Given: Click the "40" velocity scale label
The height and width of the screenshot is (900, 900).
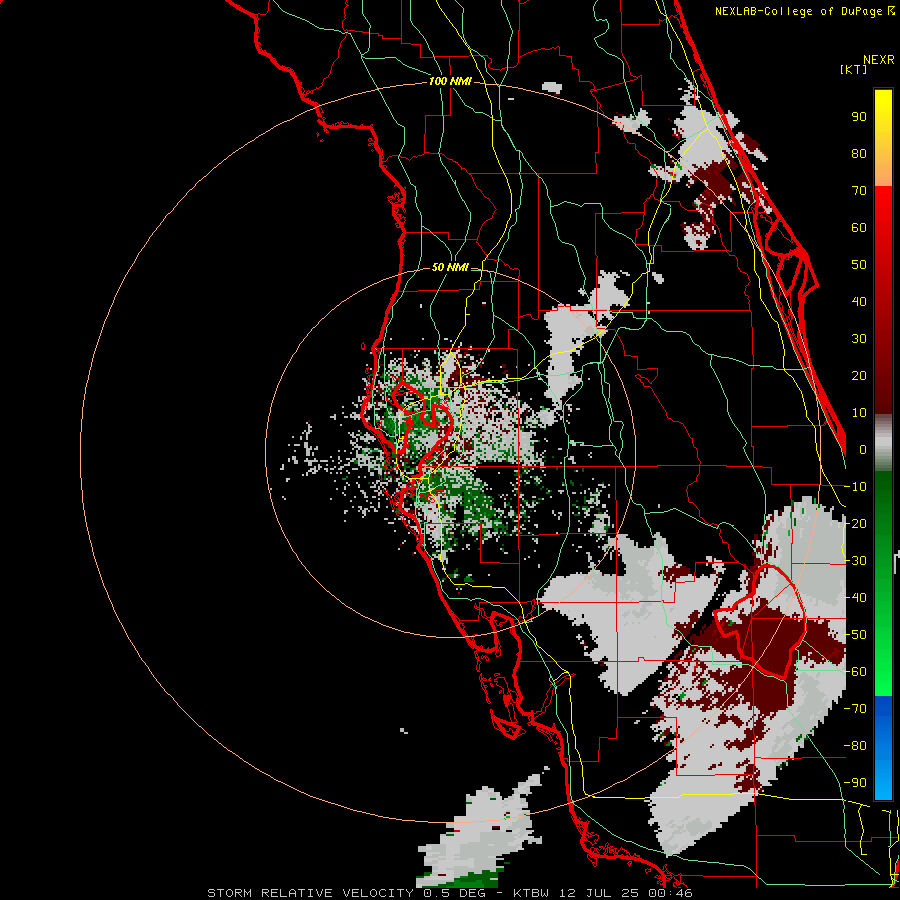Looking at the screenshot, I should (859, 301).
